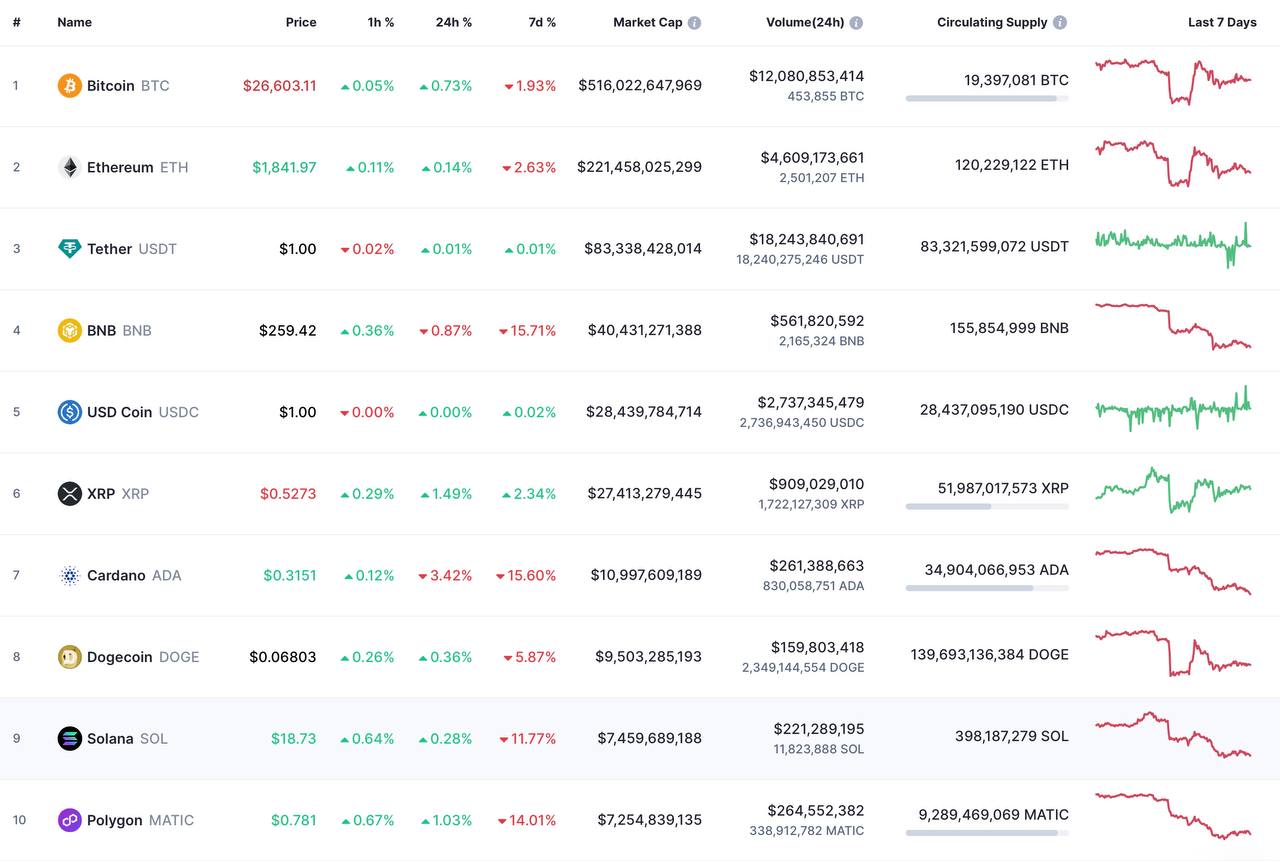Sort by 7d % column header
Viewport: 1280px width, 861px height.
pyautogui.click(x=542, y=22)
